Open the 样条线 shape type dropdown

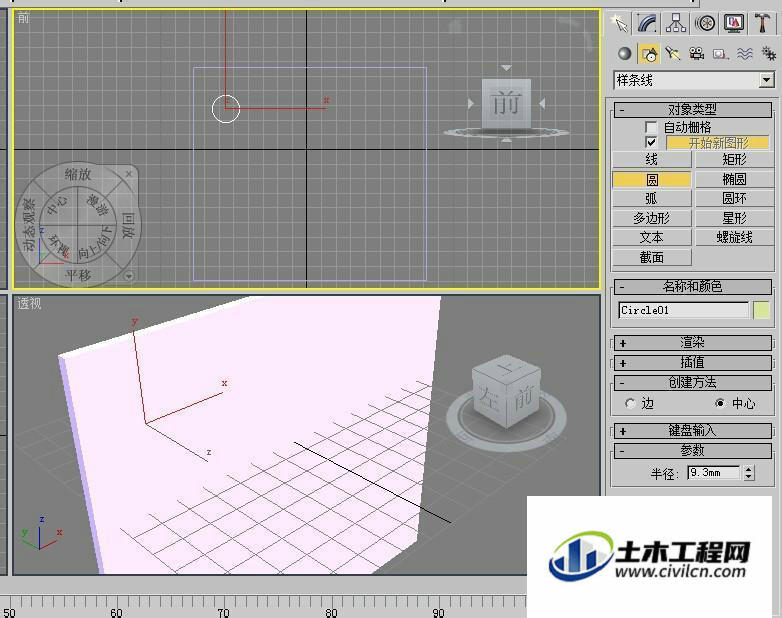pyautogui.click(x=767, y=80)
